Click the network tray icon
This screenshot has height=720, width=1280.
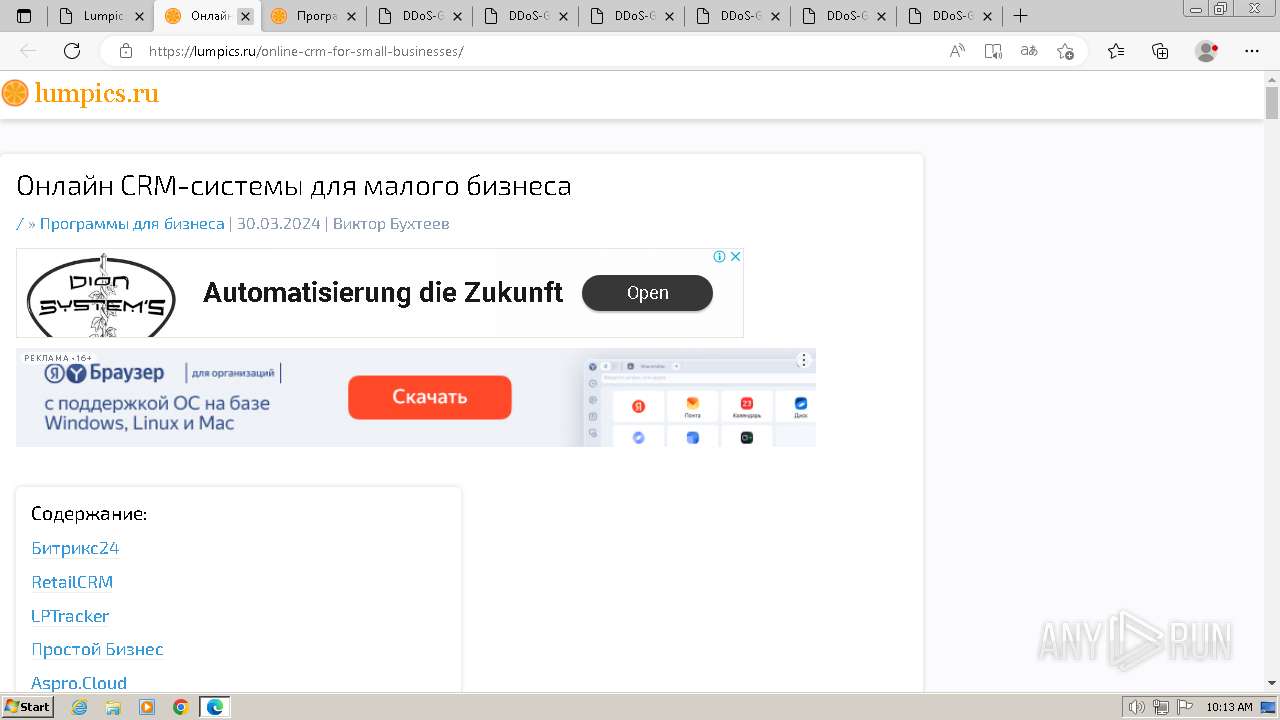click(1160, 707)
